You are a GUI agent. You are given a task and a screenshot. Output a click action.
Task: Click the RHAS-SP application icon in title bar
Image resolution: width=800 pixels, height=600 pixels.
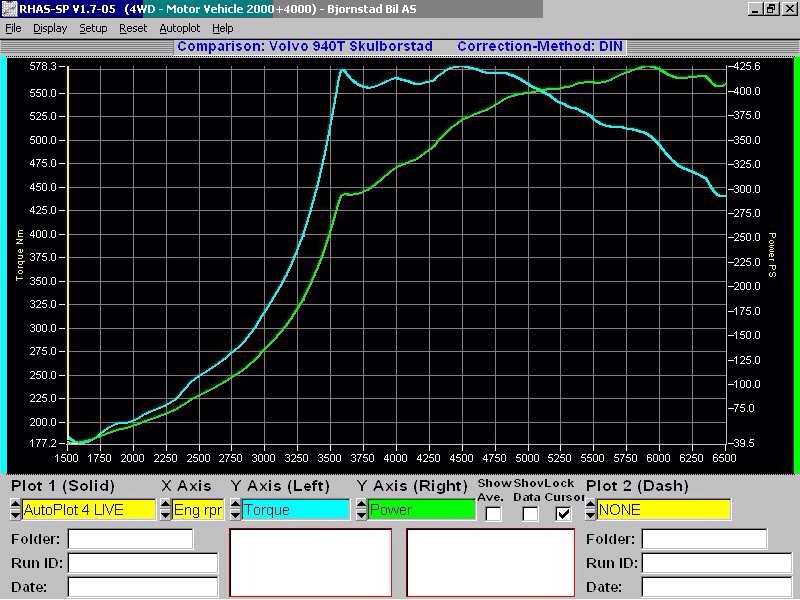point(9,9)
